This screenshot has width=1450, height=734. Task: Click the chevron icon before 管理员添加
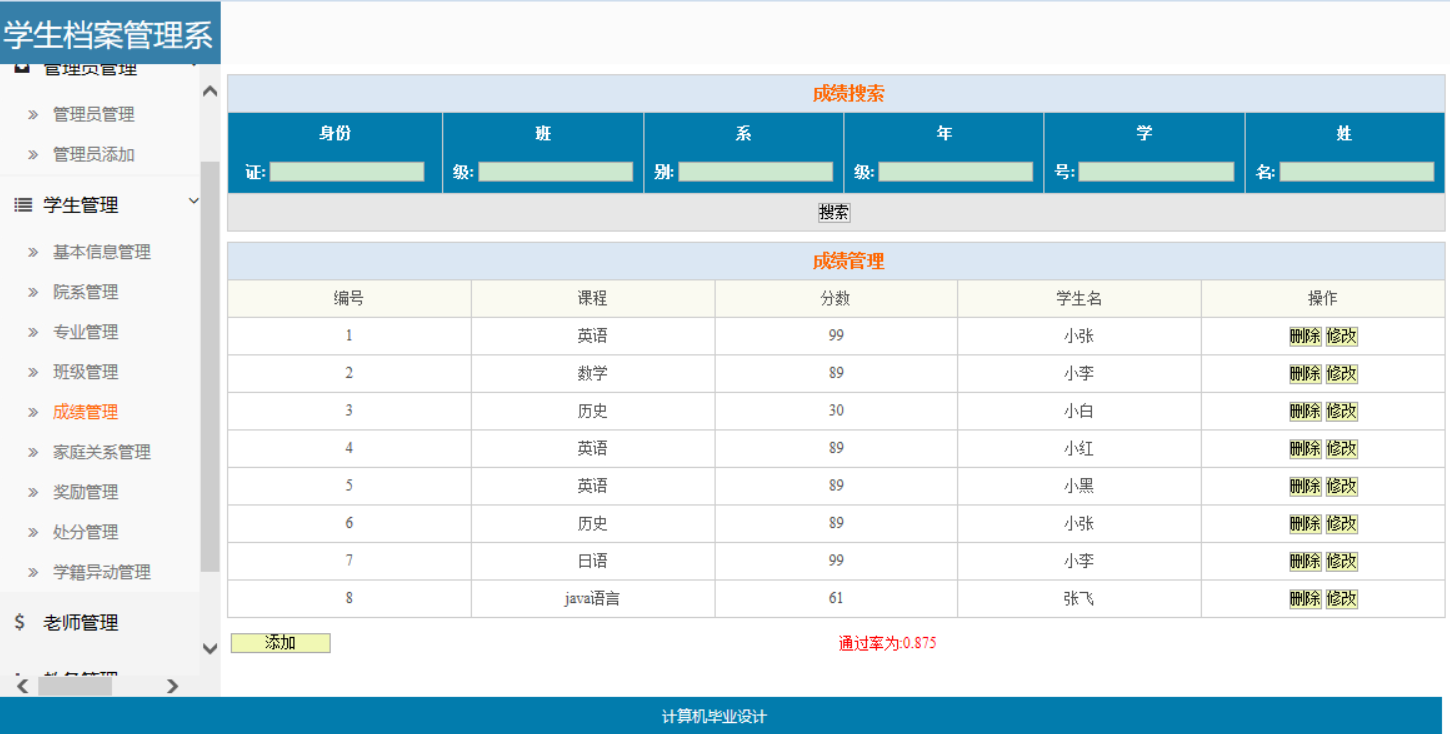(33, 155)
